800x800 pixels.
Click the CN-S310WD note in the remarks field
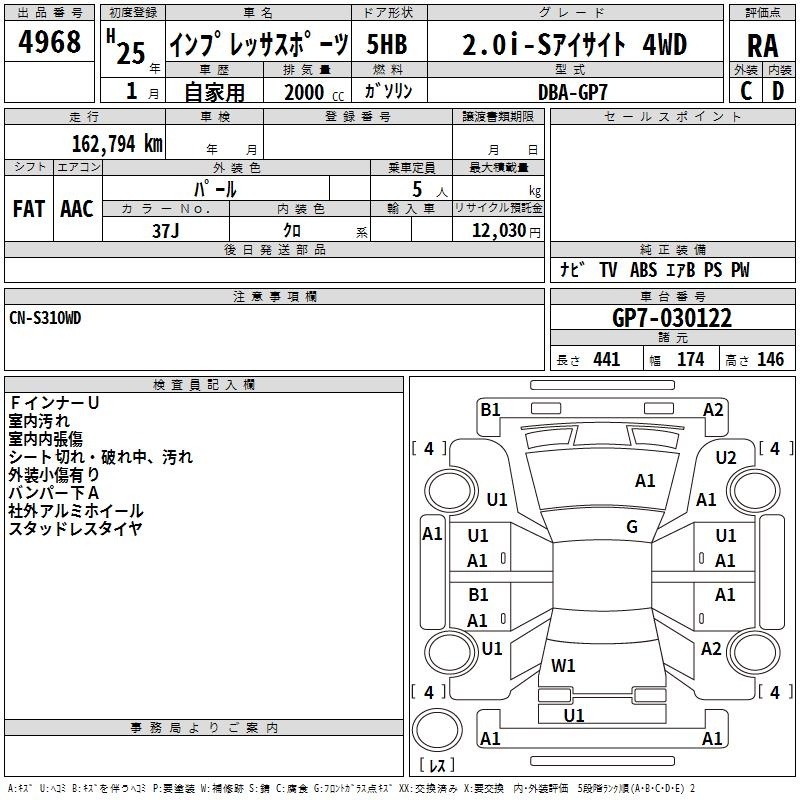[45, 318]
